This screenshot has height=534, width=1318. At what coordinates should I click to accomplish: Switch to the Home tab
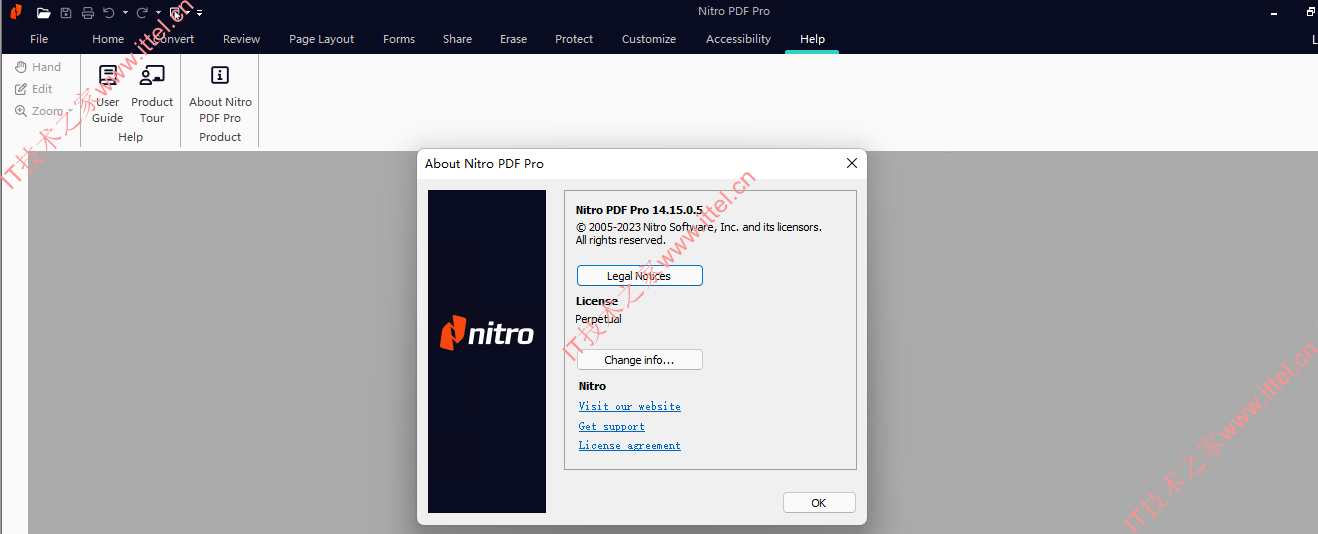point(108,39)
